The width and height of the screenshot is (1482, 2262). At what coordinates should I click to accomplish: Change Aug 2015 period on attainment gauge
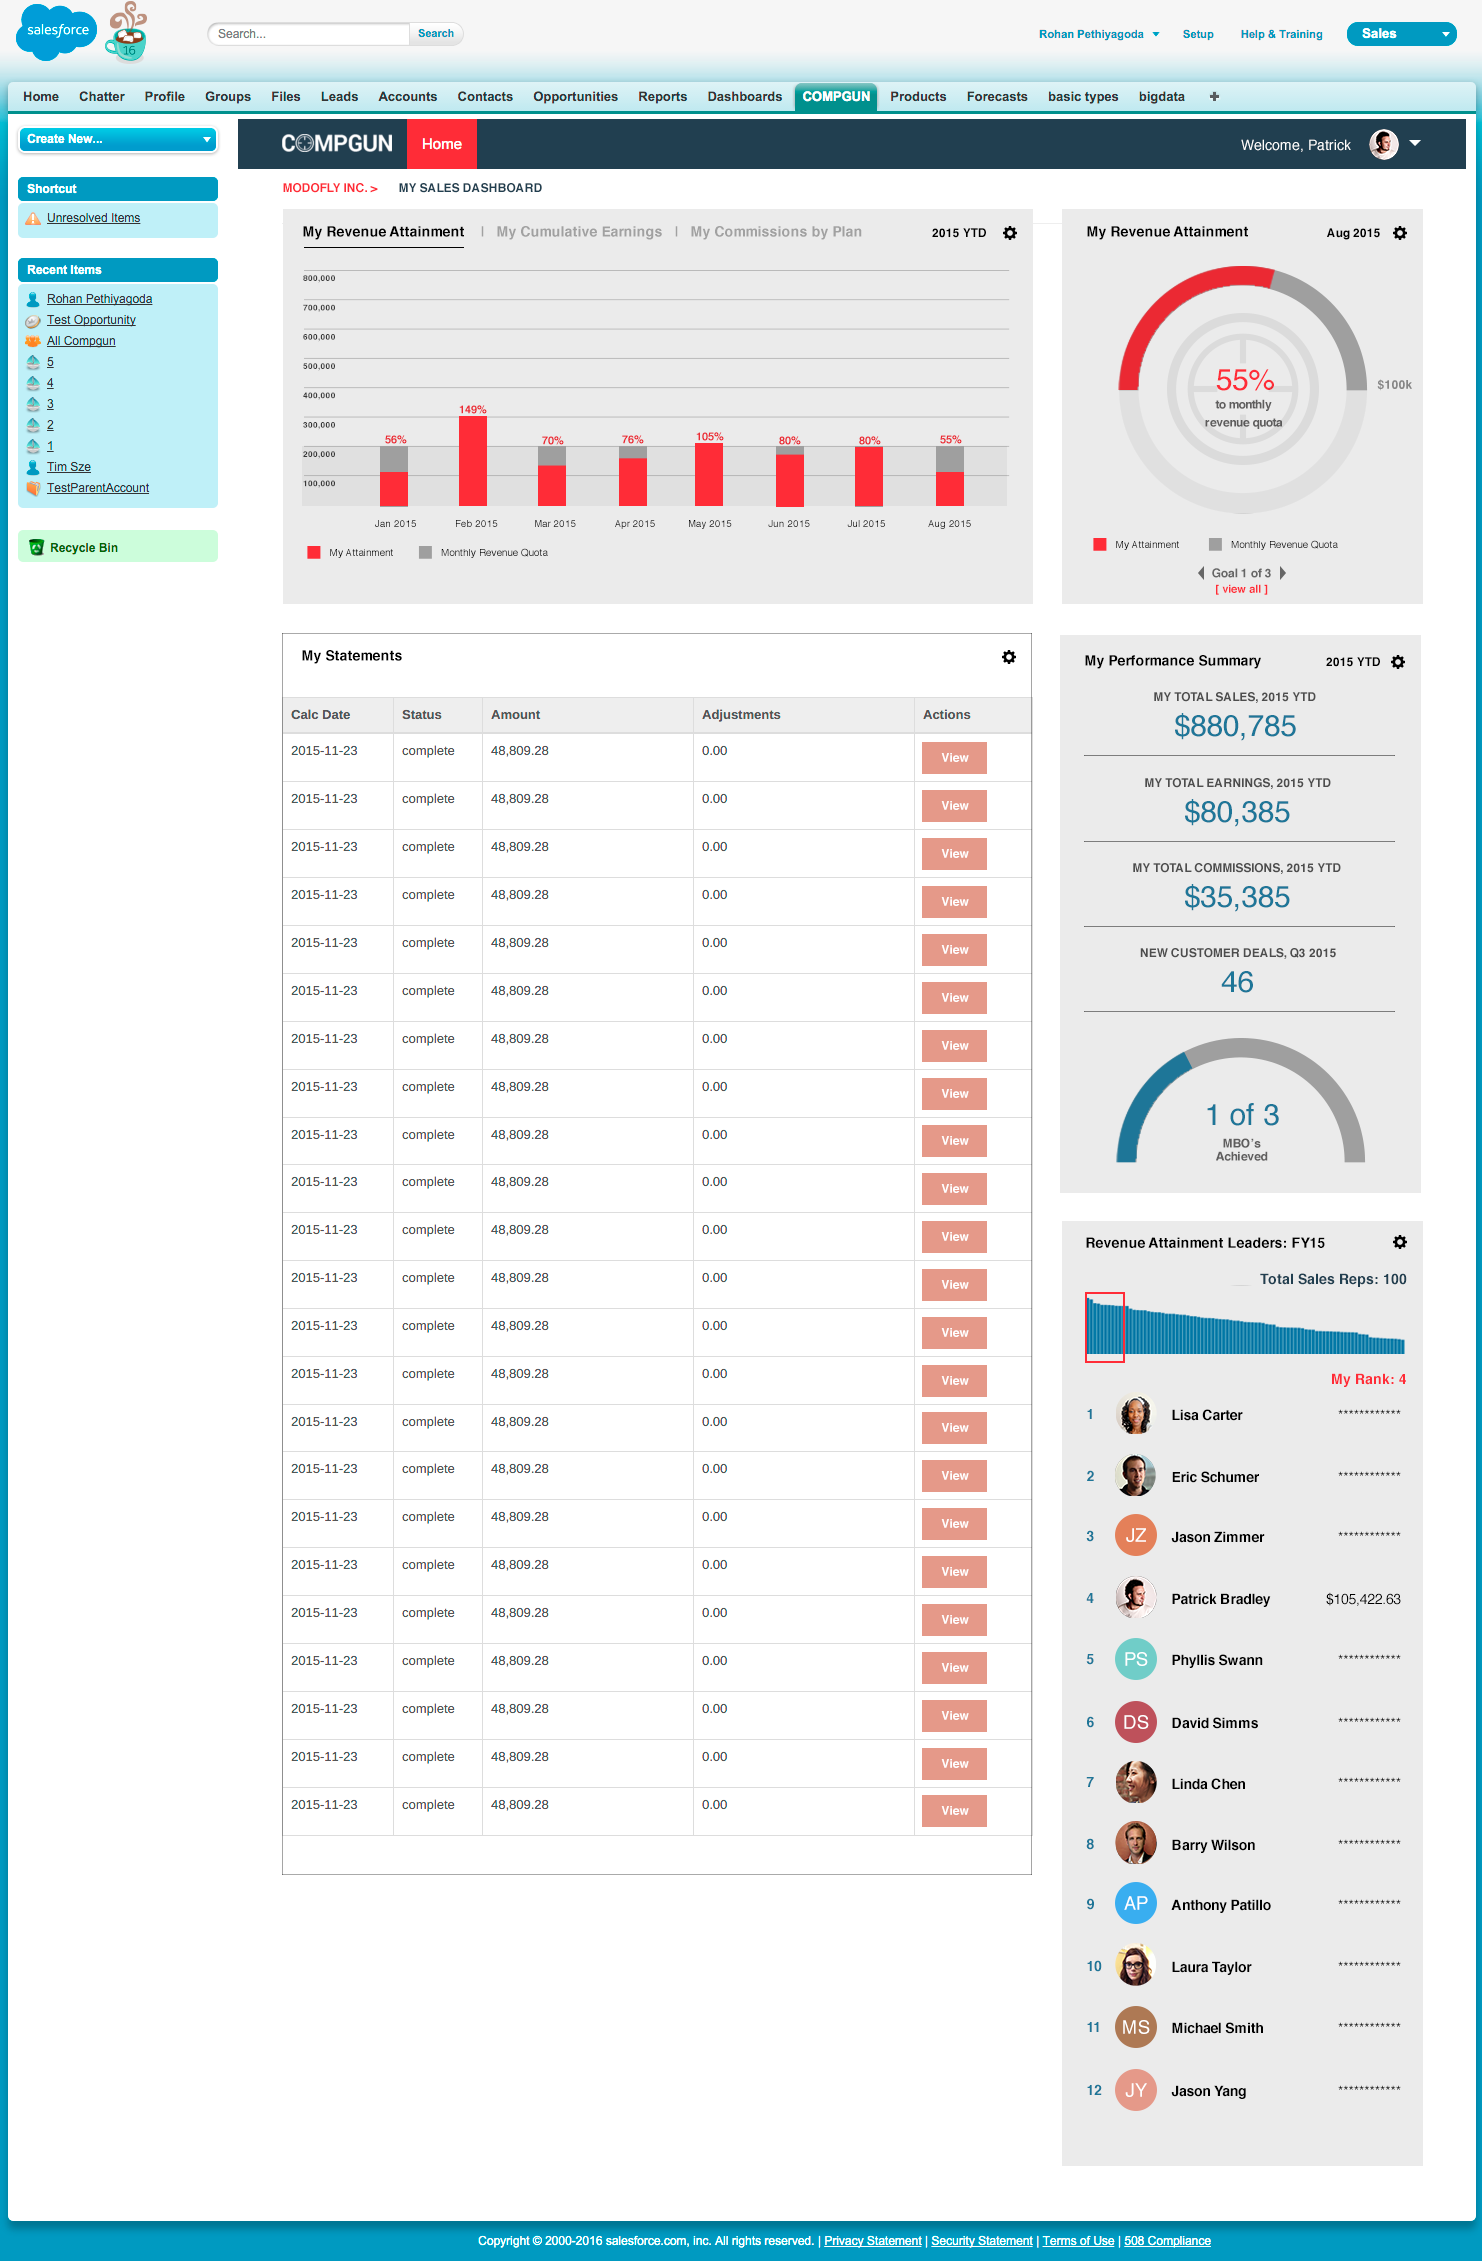(1352, 233)
